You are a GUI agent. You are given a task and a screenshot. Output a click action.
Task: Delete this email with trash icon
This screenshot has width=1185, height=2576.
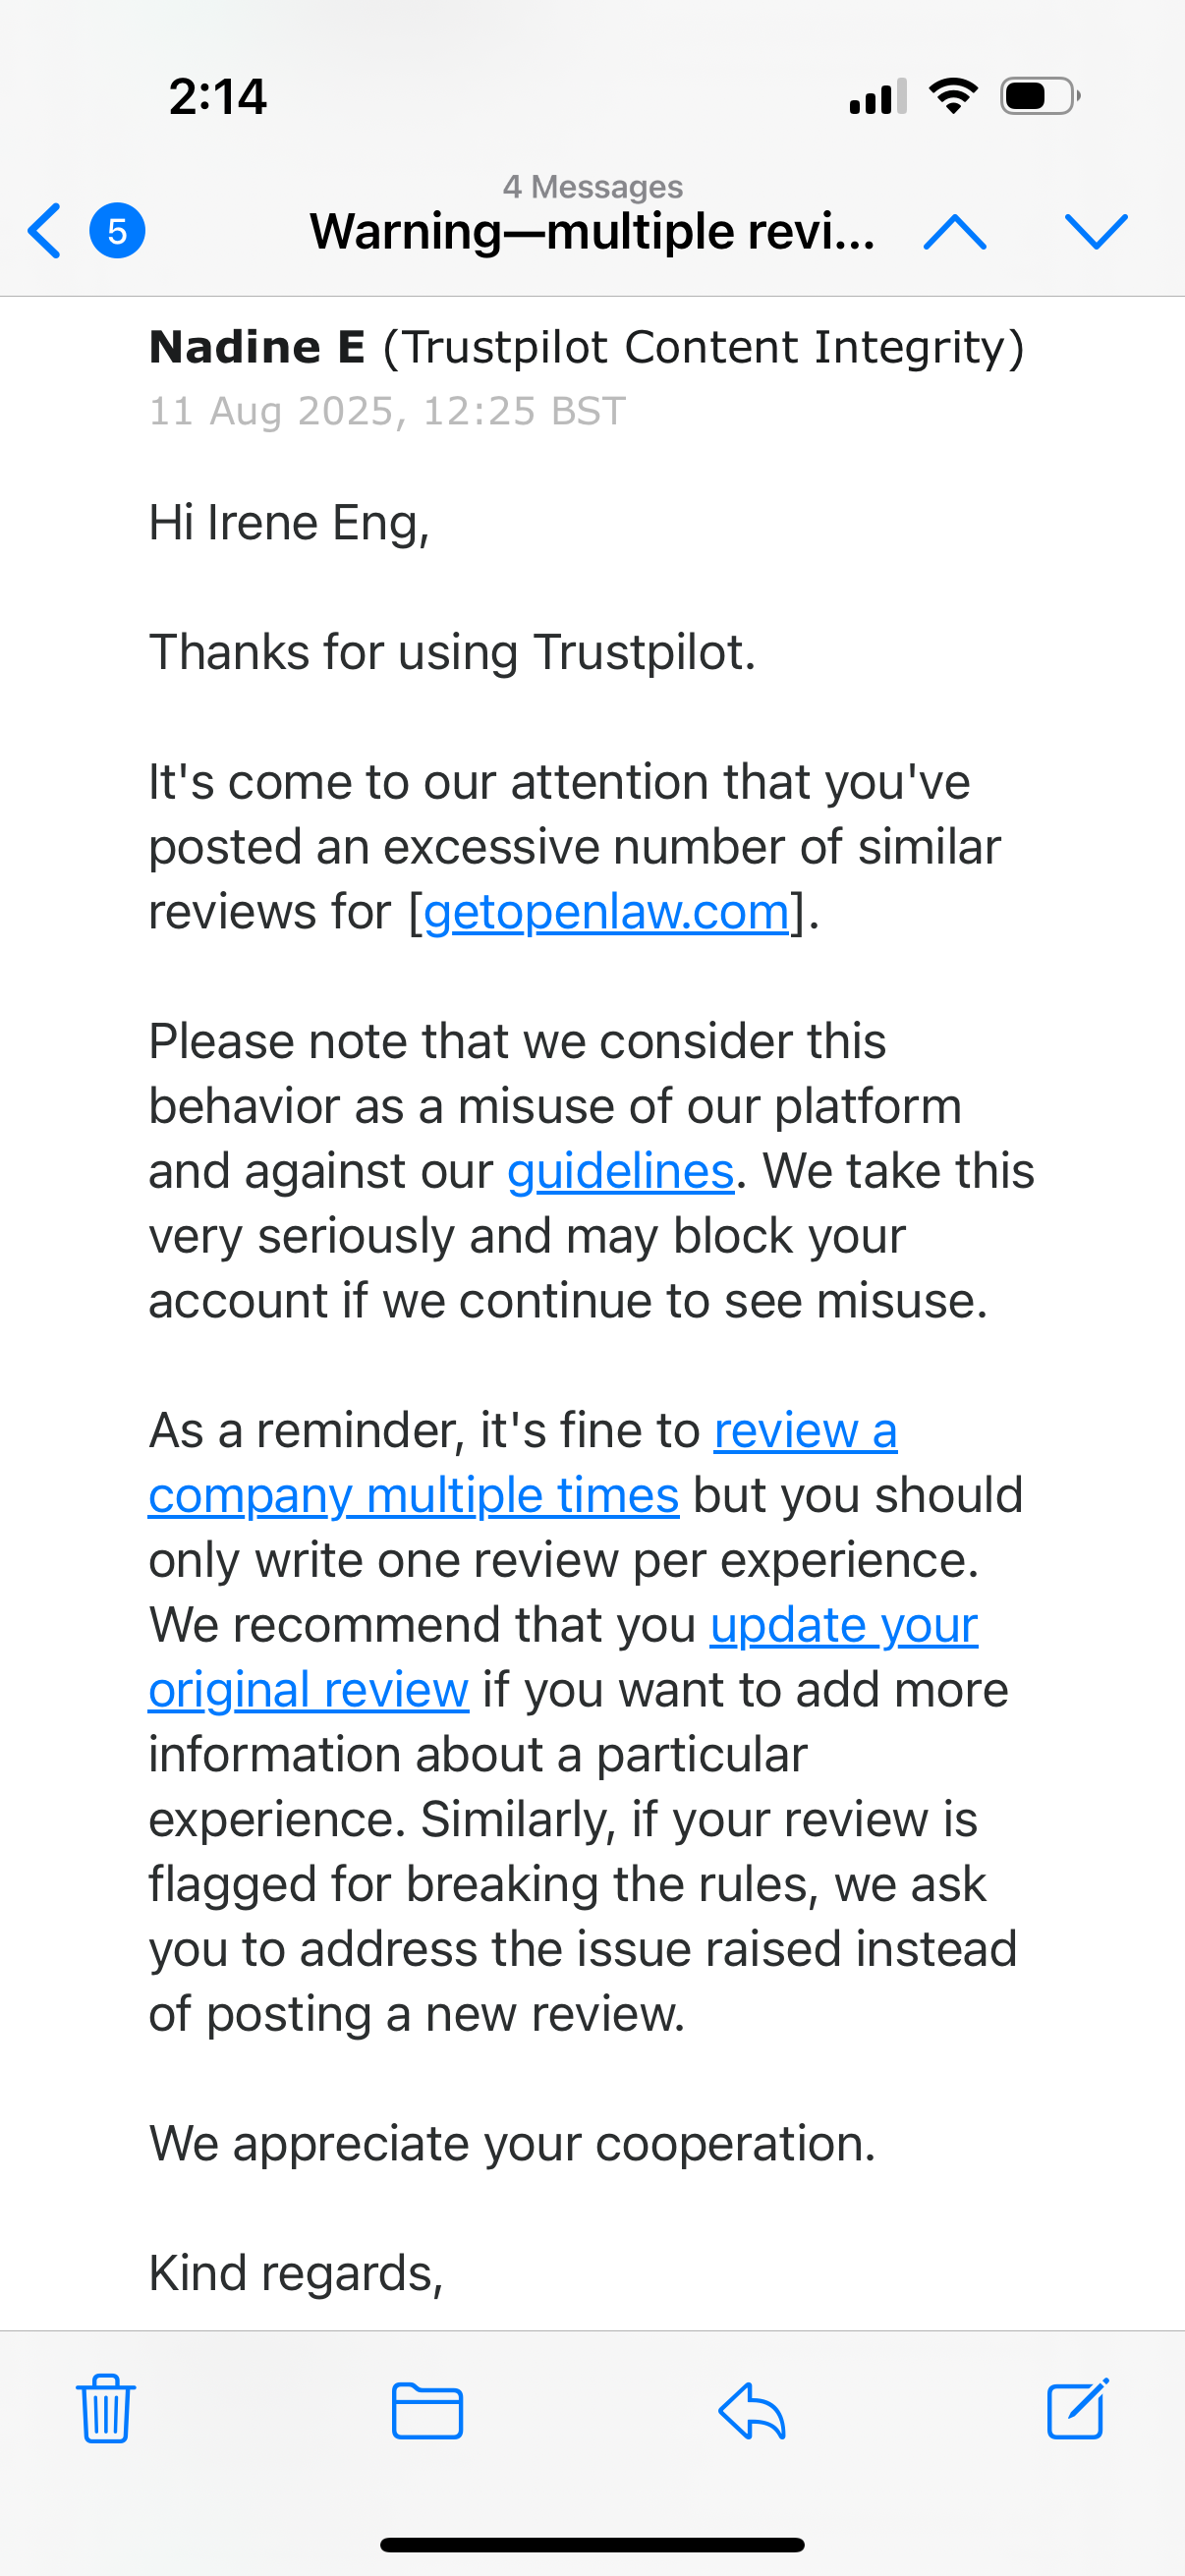[x=105, y=2409]
